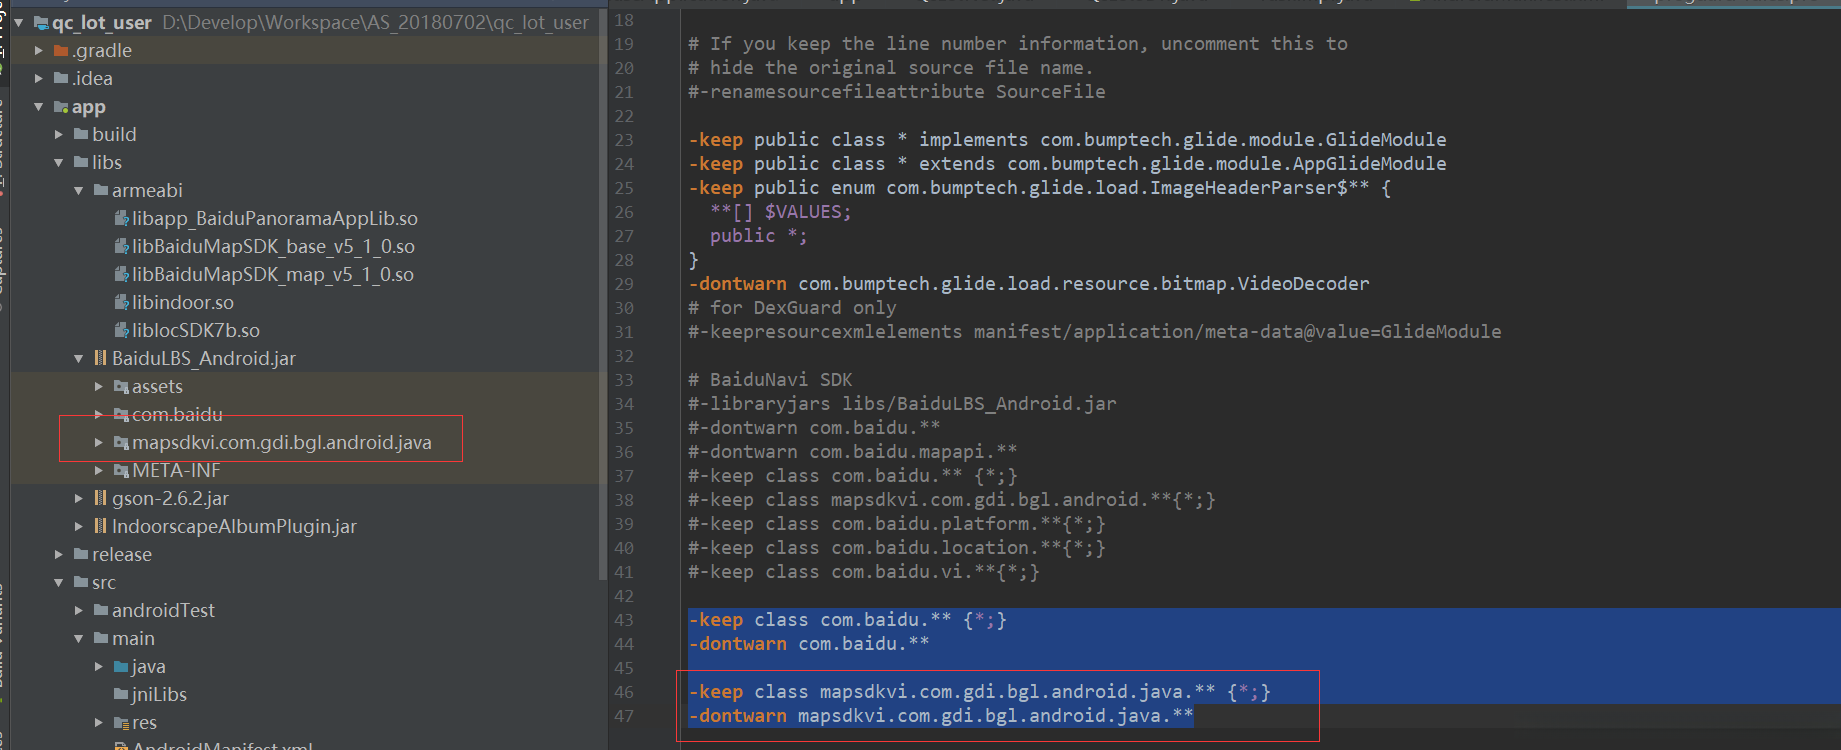1841x750 pixels.
Task: Select the gson-2.6.2.jar tree label
Action: [170, 498]
